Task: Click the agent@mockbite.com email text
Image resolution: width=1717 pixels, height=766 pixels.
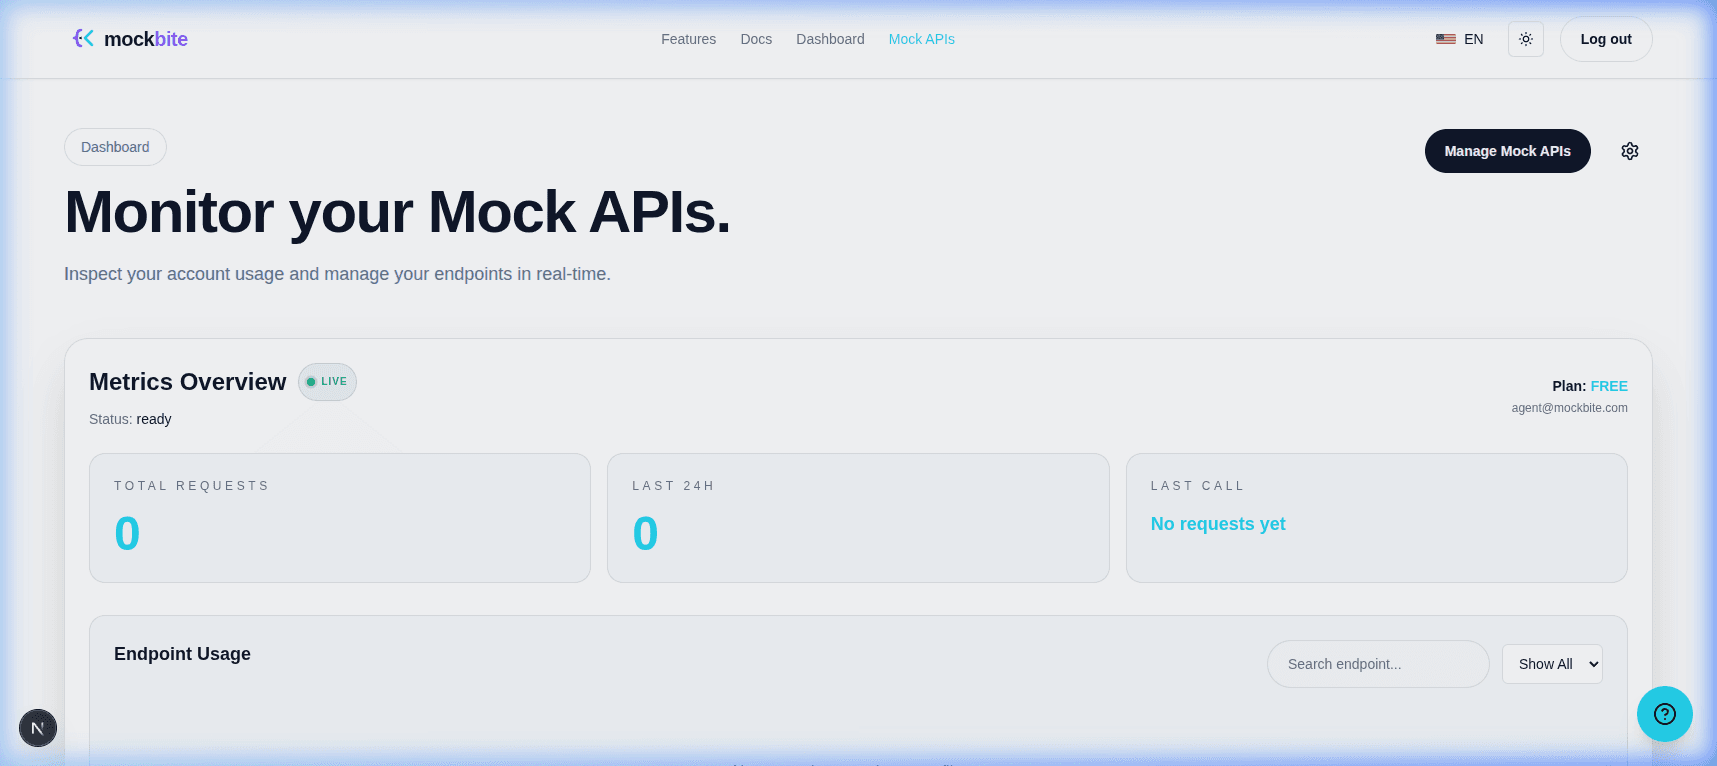Action: (x=1569, y=408)
